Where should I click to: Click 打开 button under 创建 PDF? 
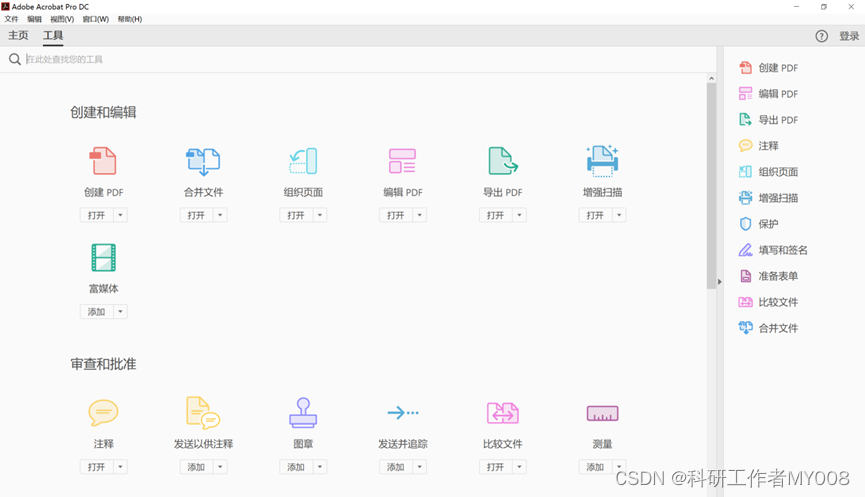pyautogui.click(x=97, y=215)
